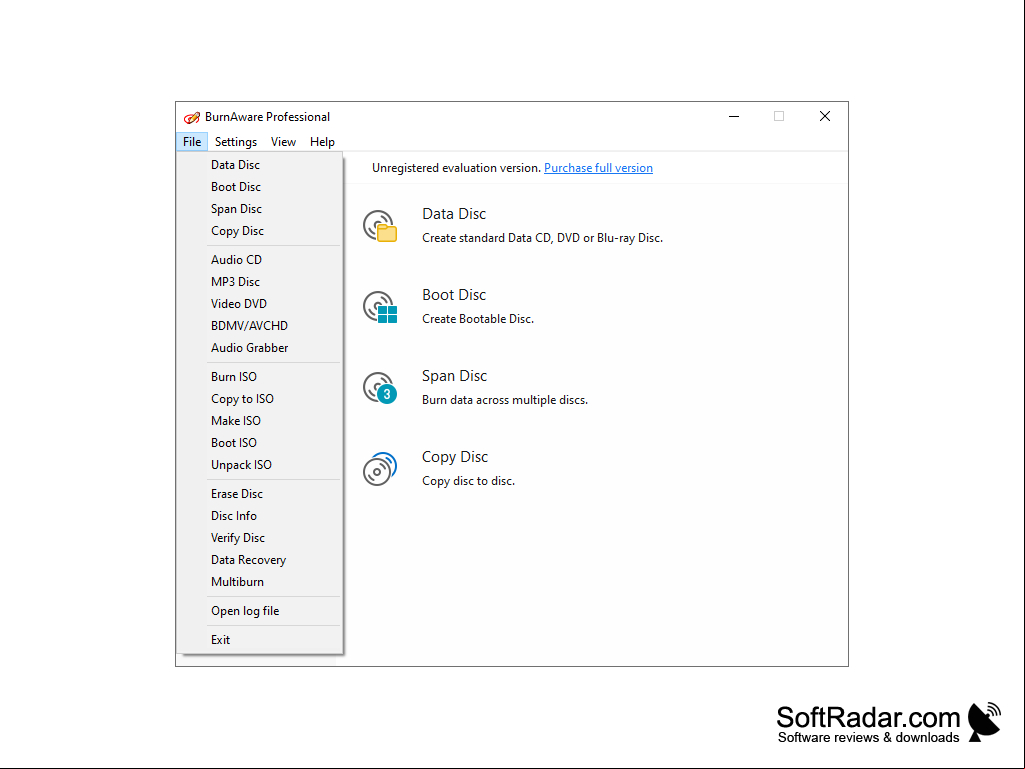The height and width of the screenshot is (769, 1025).
Task: Select MP3 Disc menu entry
Action: [260, 282]
